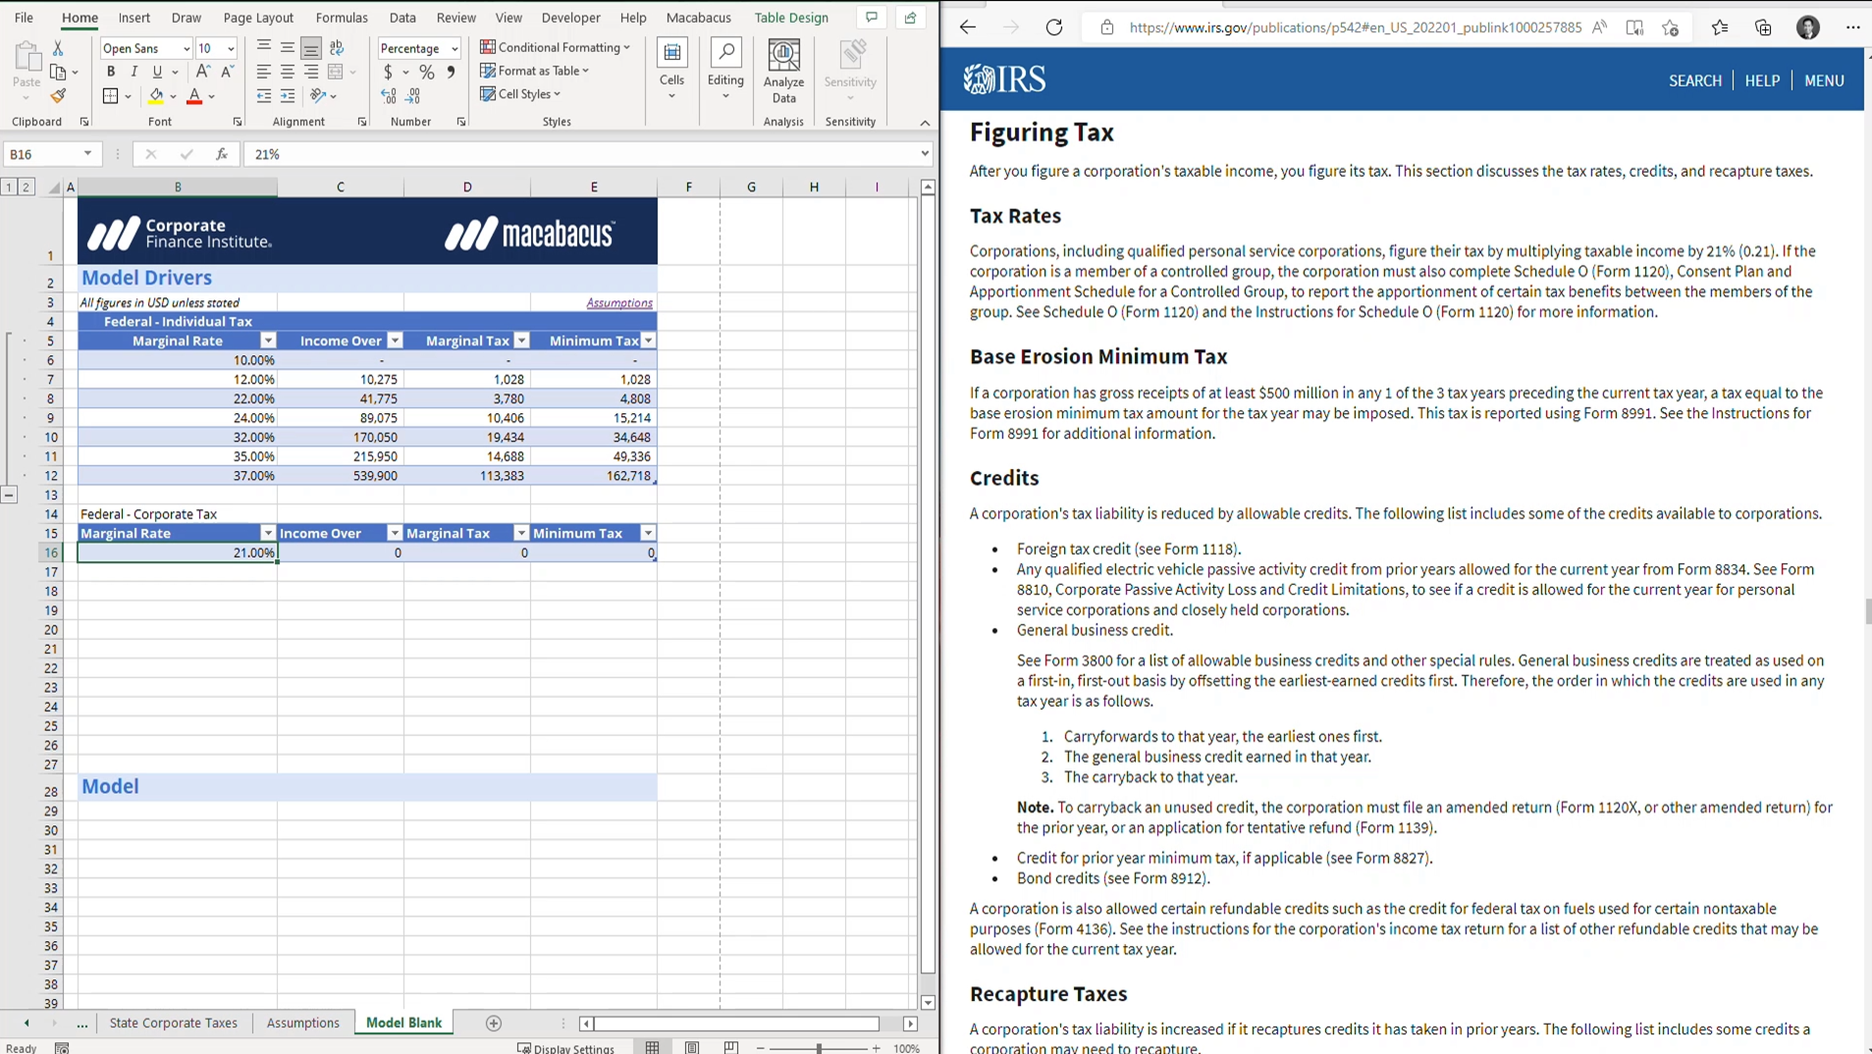This screenshot has height=1054, width=1872.
Task: Add a new worksheet with plus icon
Action: 493,1023
